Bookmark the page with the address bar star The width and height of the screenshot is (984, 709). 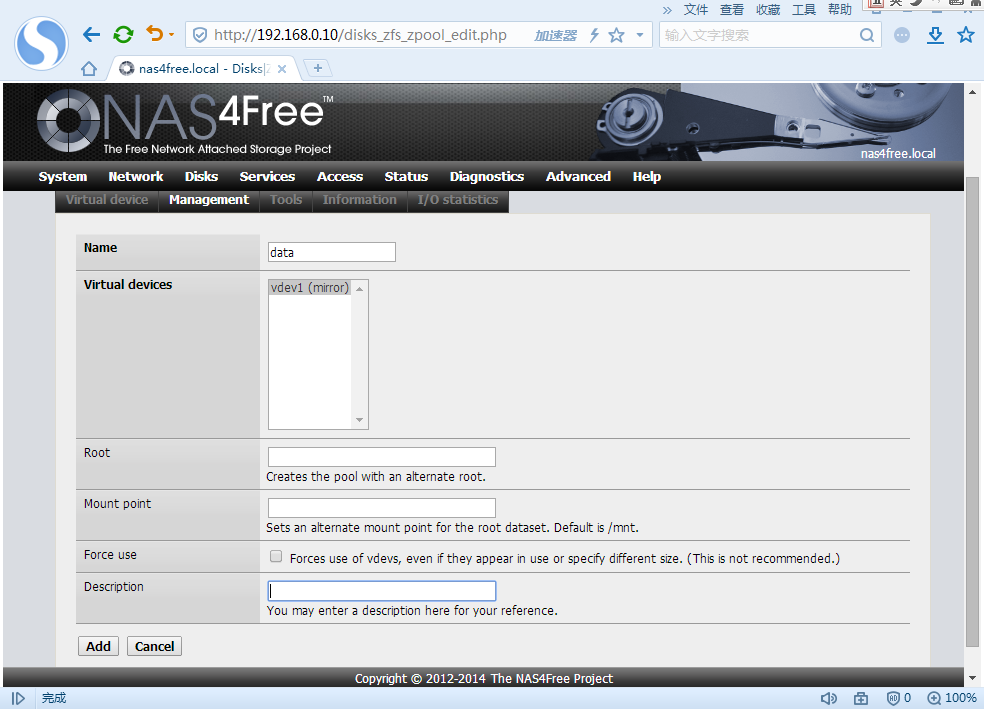click(617, 35)
